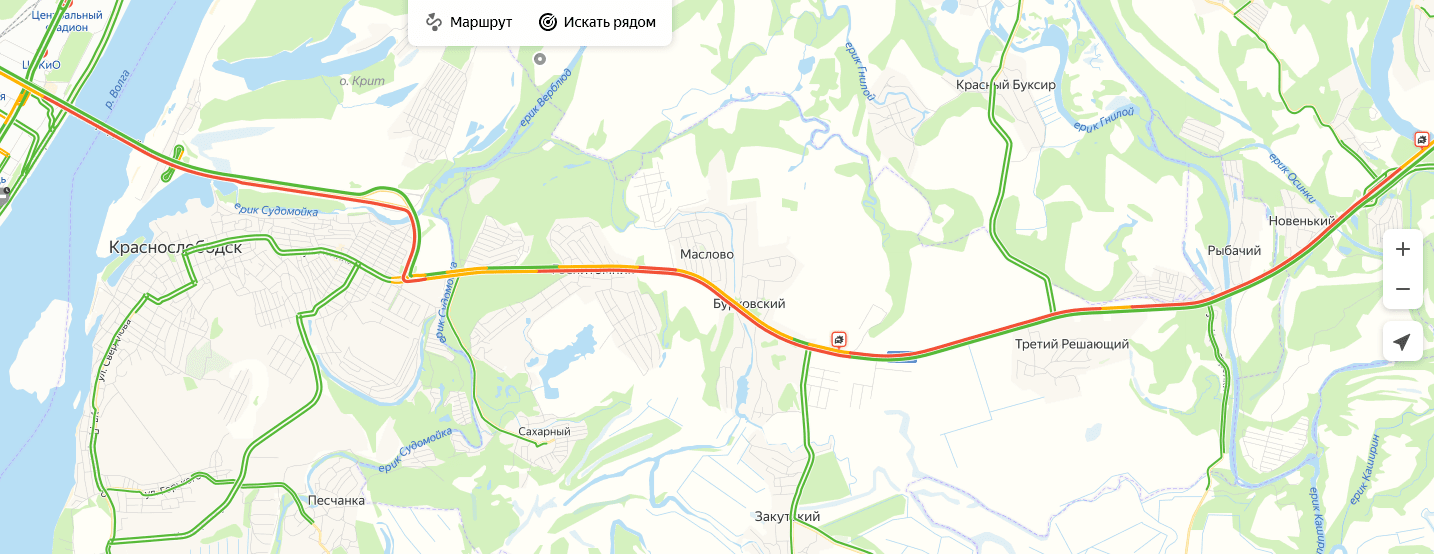1434x554 pixels.
Task: Select the Красный Буксир label
Action: (x=1006, y=85)
